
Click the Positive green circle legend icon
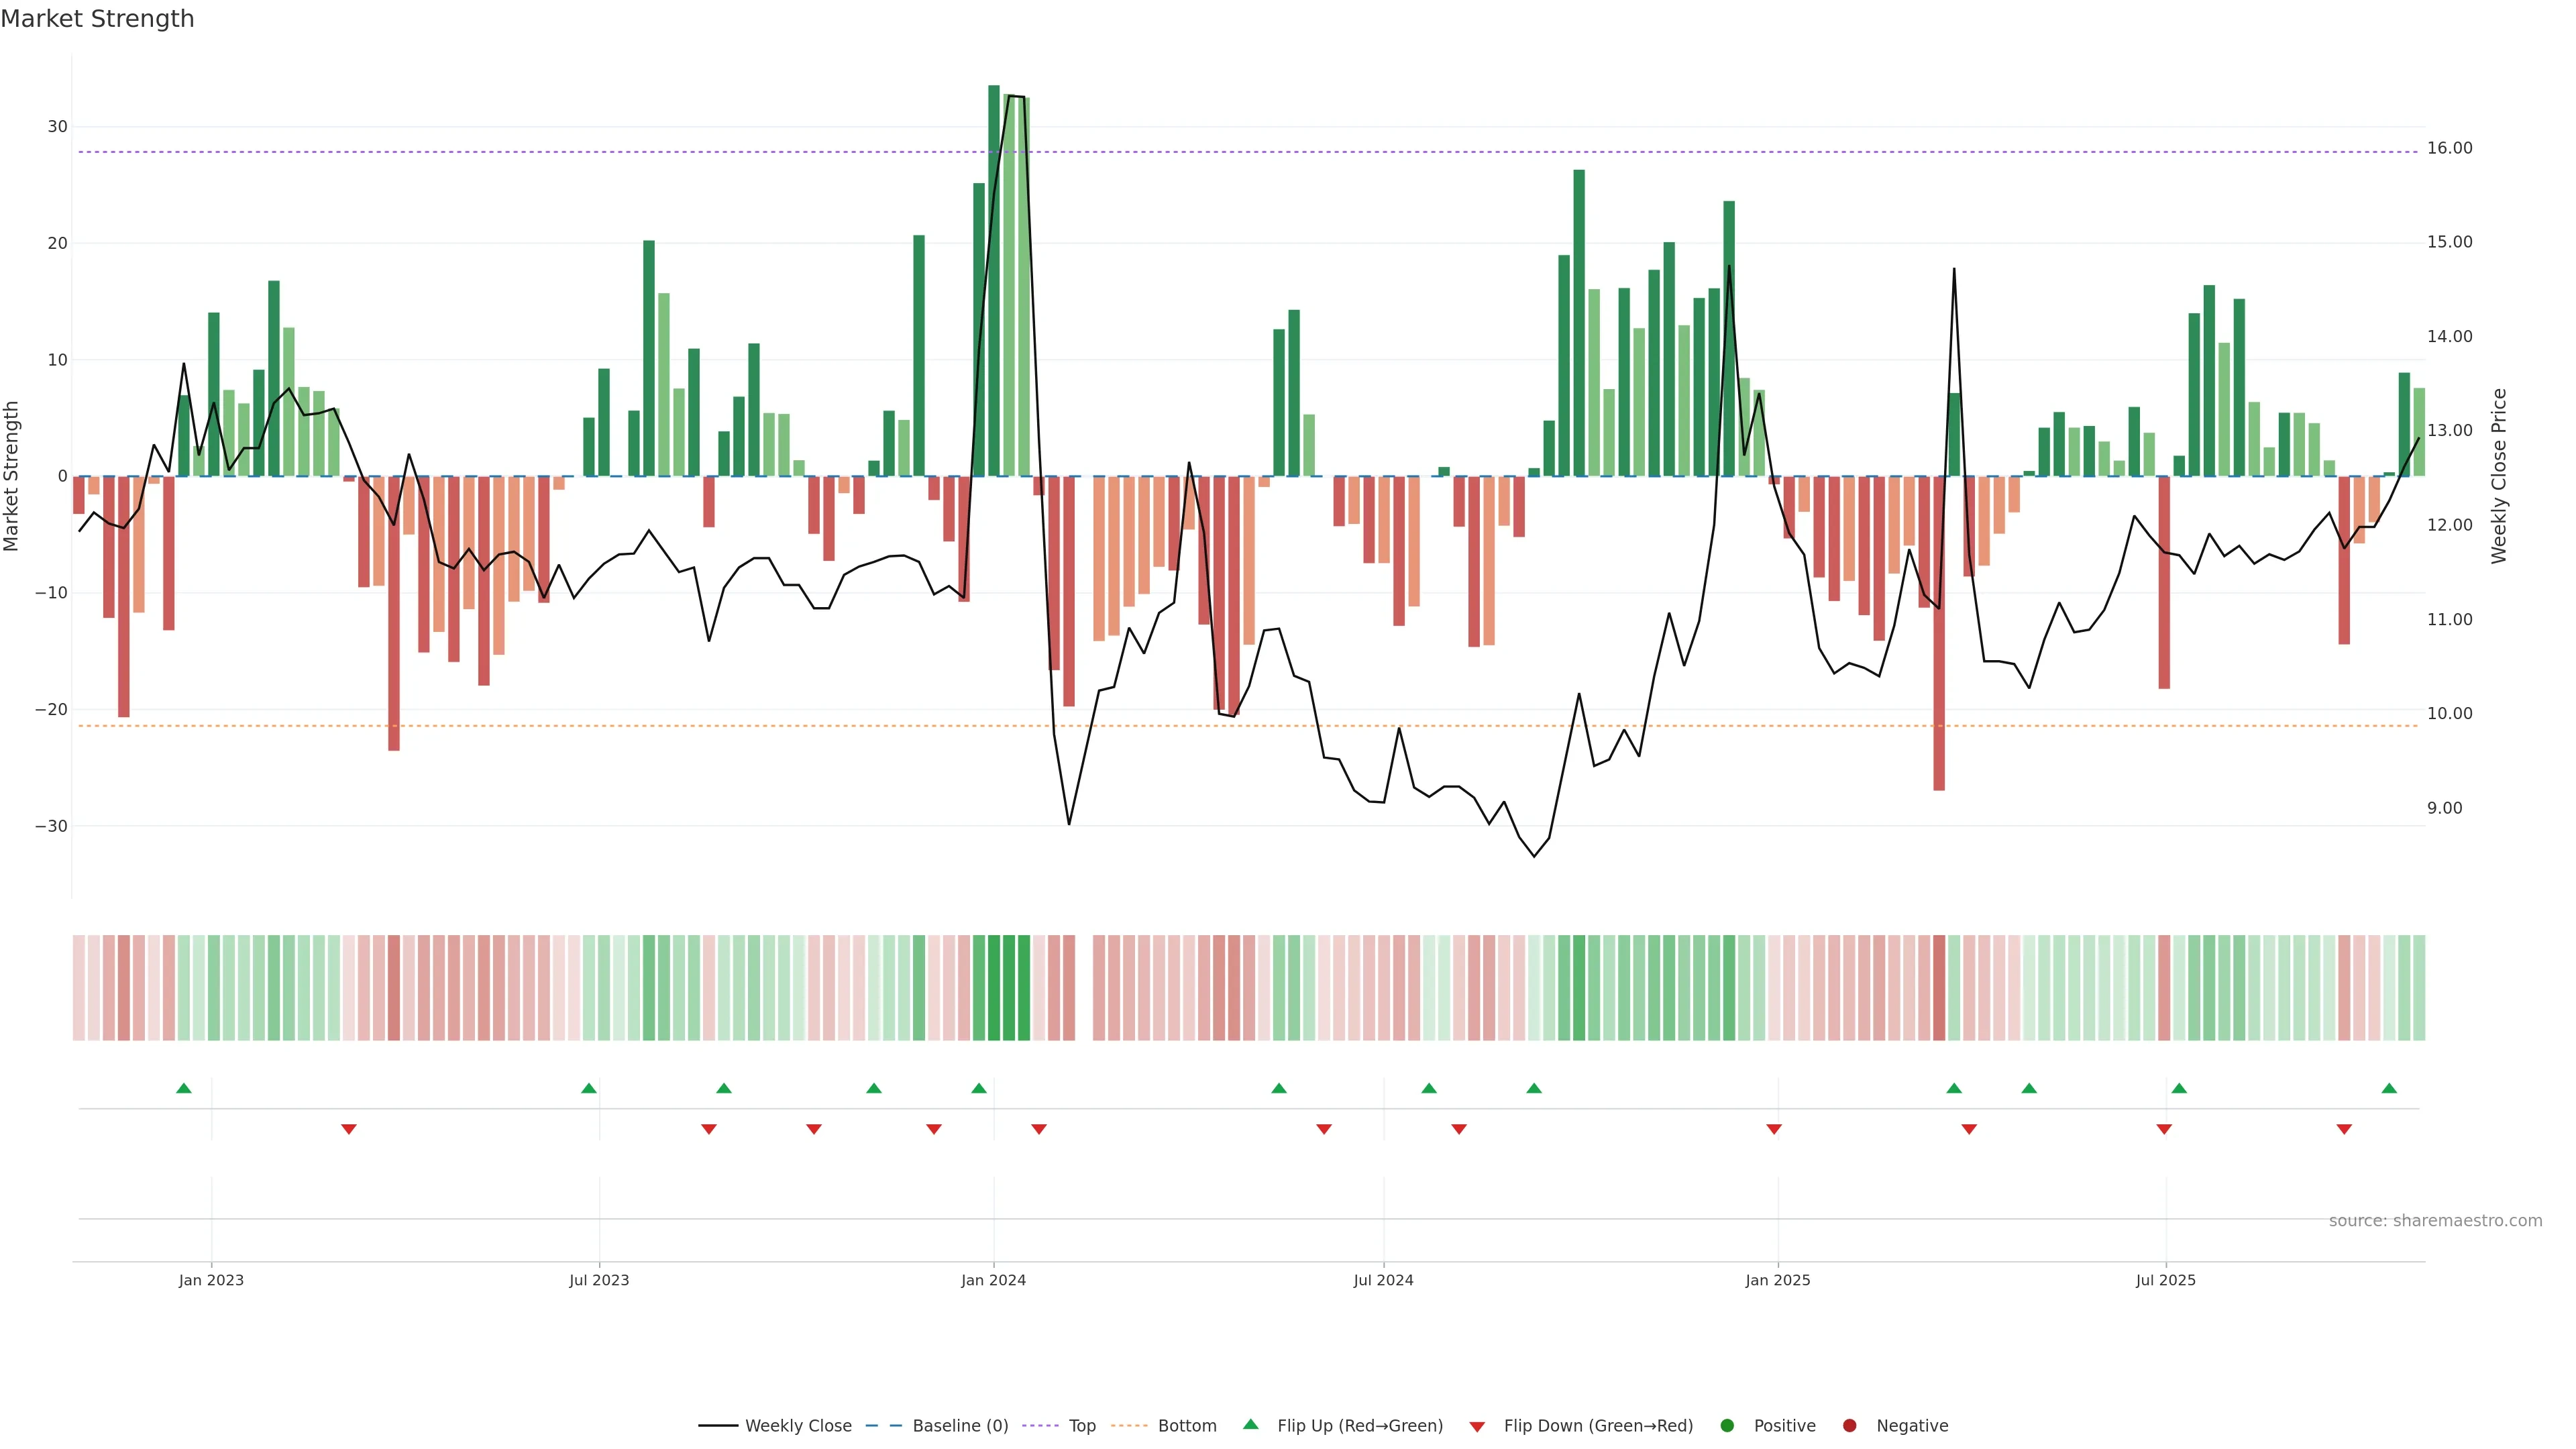coord(1727,1426)
